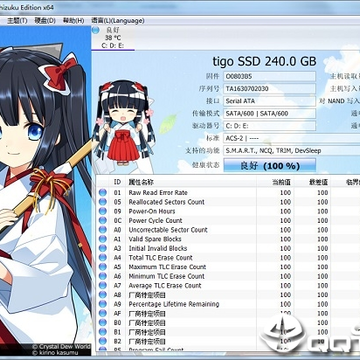This screenshot has width=360, height=360.
Task: Open the 硬盘(D) disk menu
Action: 45,21
